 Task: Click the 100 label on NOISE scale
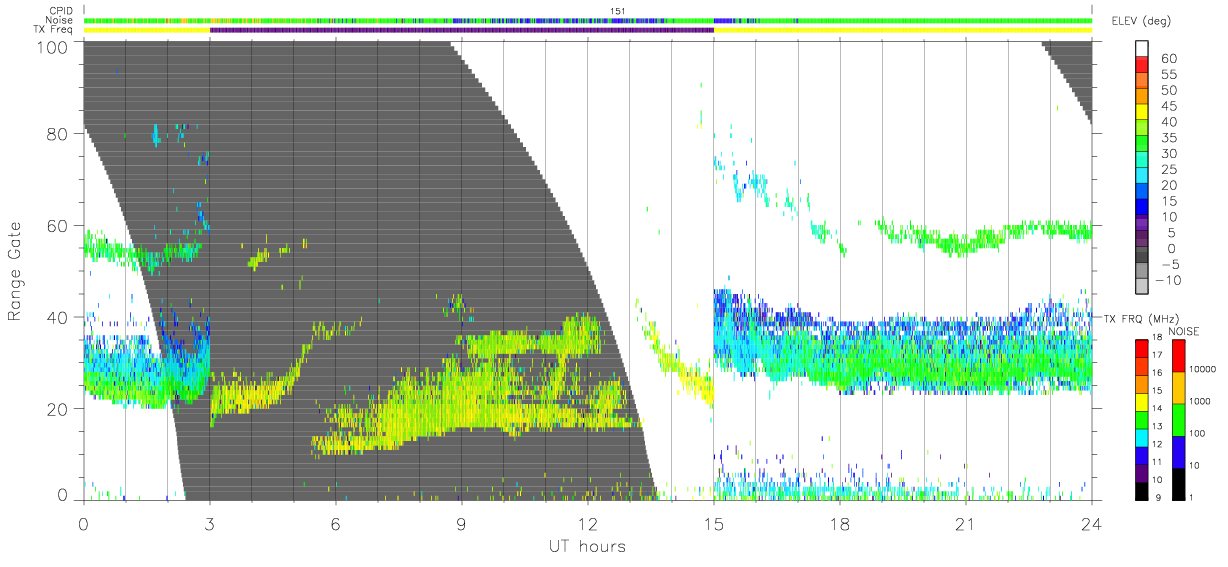point(1198,434)
